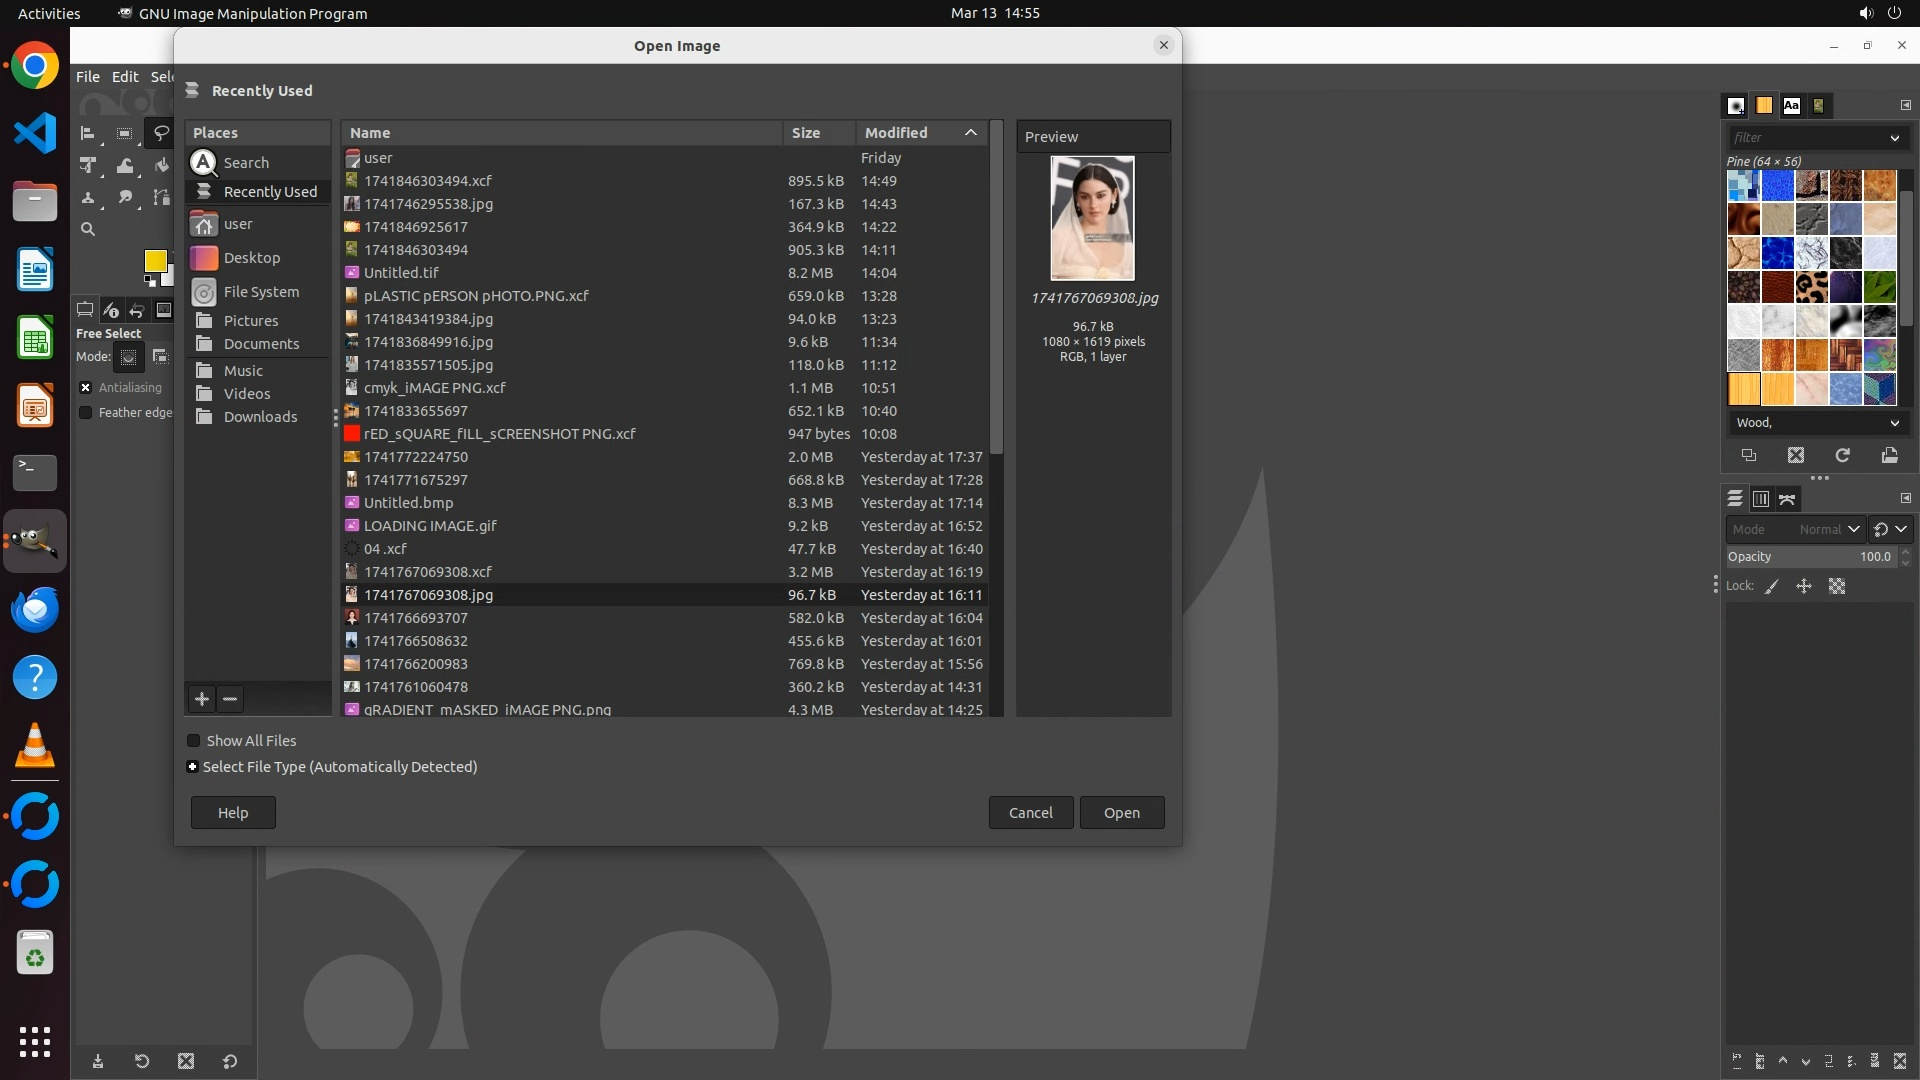Click the yellow foreground color swatch
This screenshot has height=1080, width=1920.
pyautogui.click(x=154, y=260)
